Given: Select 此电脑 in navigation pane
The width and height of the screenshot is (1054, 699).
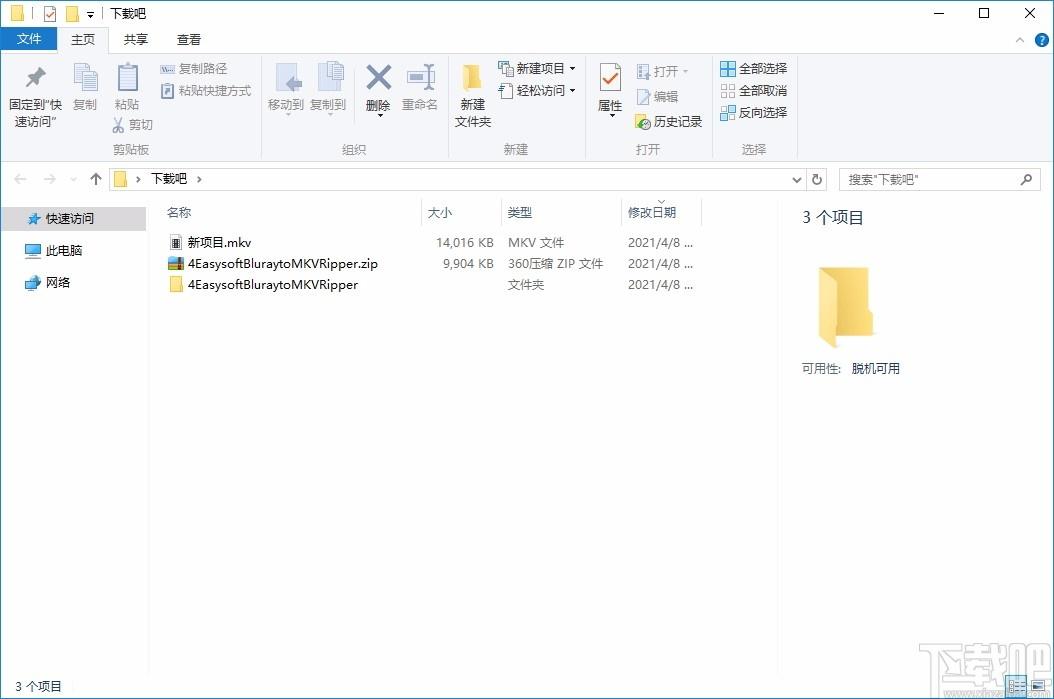Looking at the screenshot, I should pos(54,251).
